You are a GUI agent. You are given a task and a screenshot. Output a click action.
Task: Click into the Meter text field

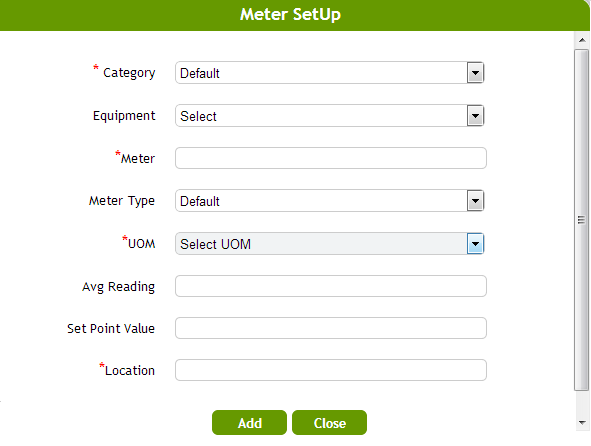coord(331,158)
